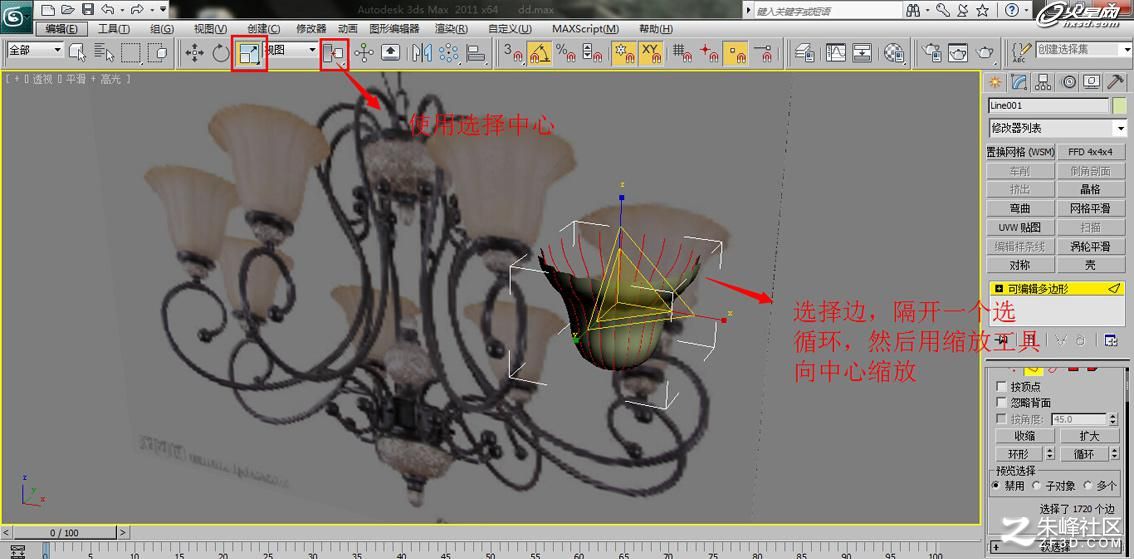Screen dimensions: 1134x559
Task: Toggle the Window/Crossing selection mode
Action: point(157,52)
